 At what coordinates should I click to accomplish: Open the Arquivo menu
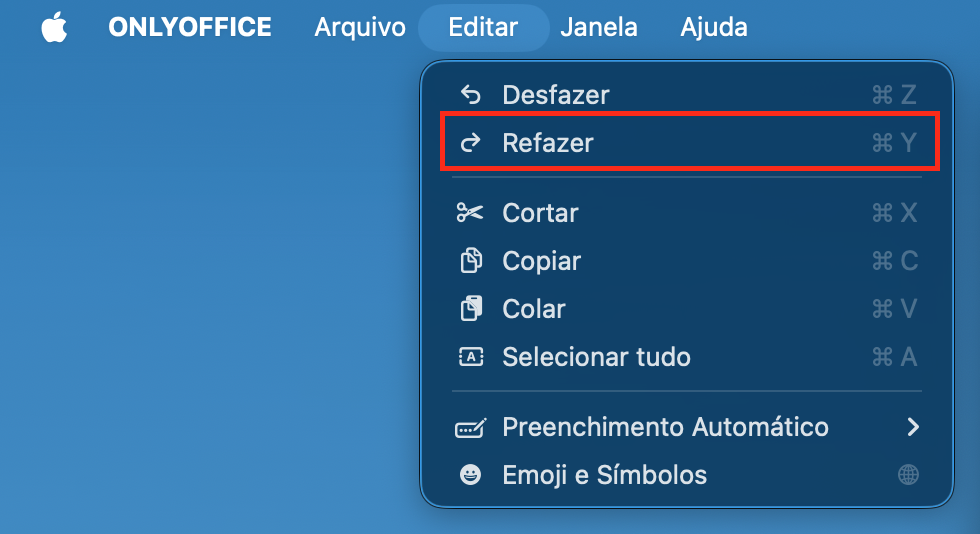point(360,28)
